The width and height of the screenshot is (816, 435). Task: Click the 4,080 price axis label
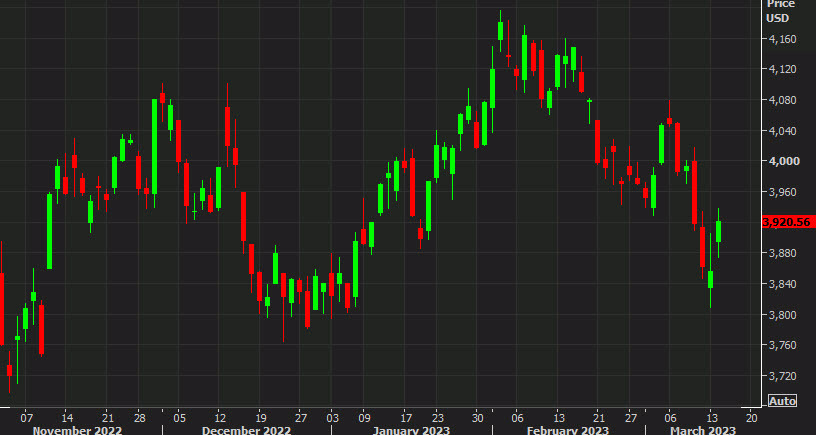click(x=784, y=100)
